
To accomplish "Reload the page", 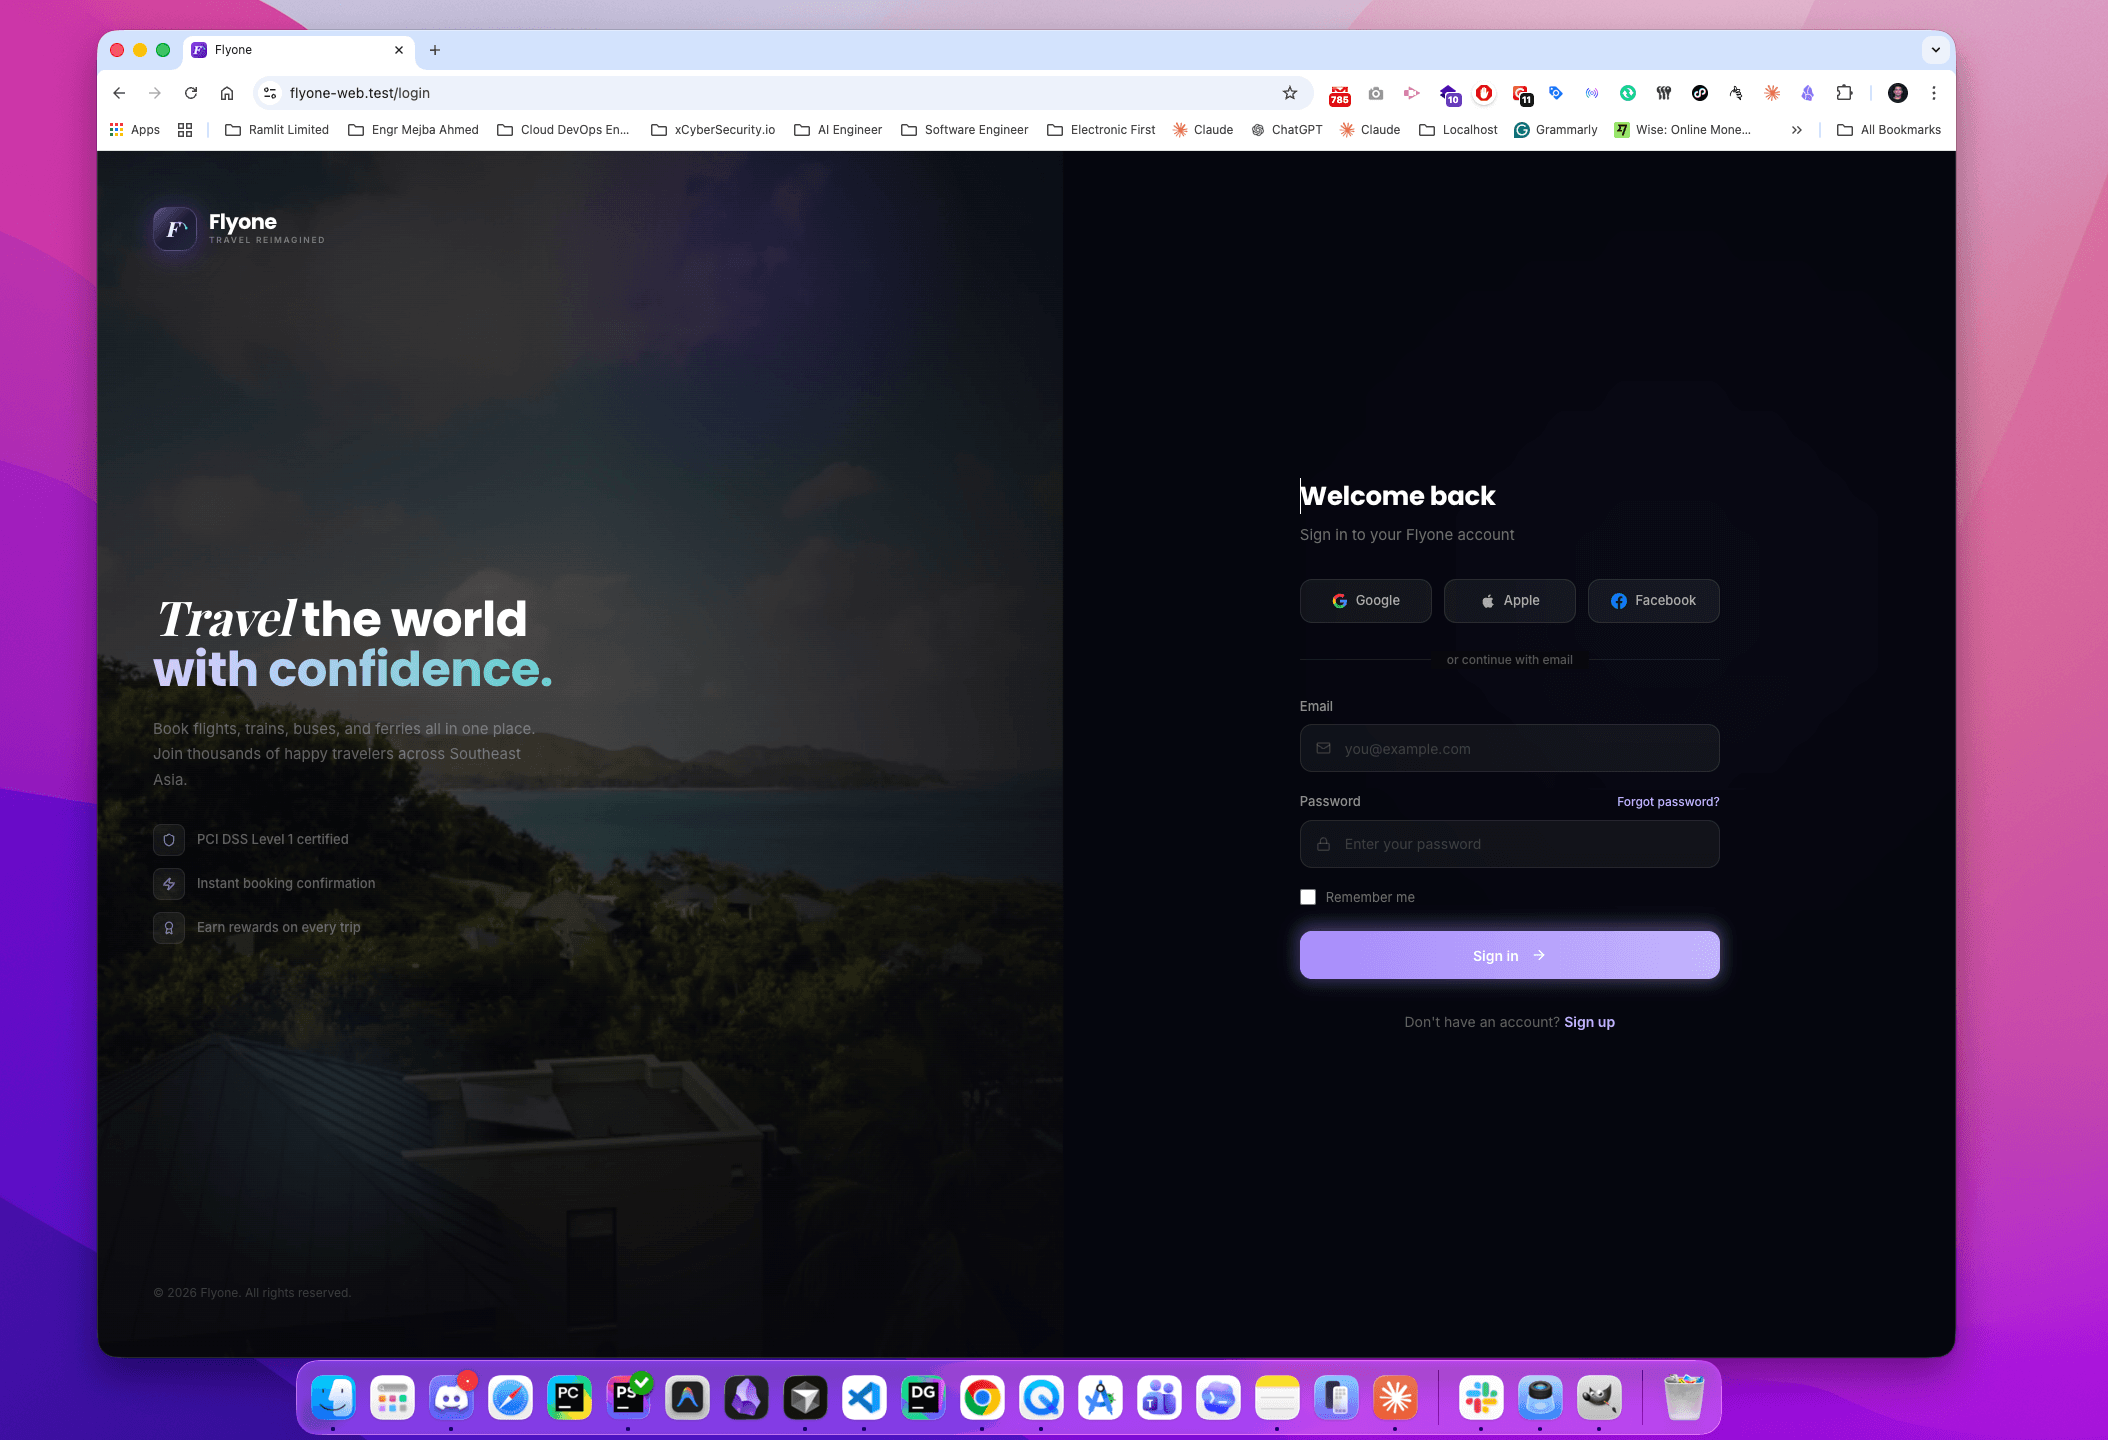I will (x=191, y=93).
